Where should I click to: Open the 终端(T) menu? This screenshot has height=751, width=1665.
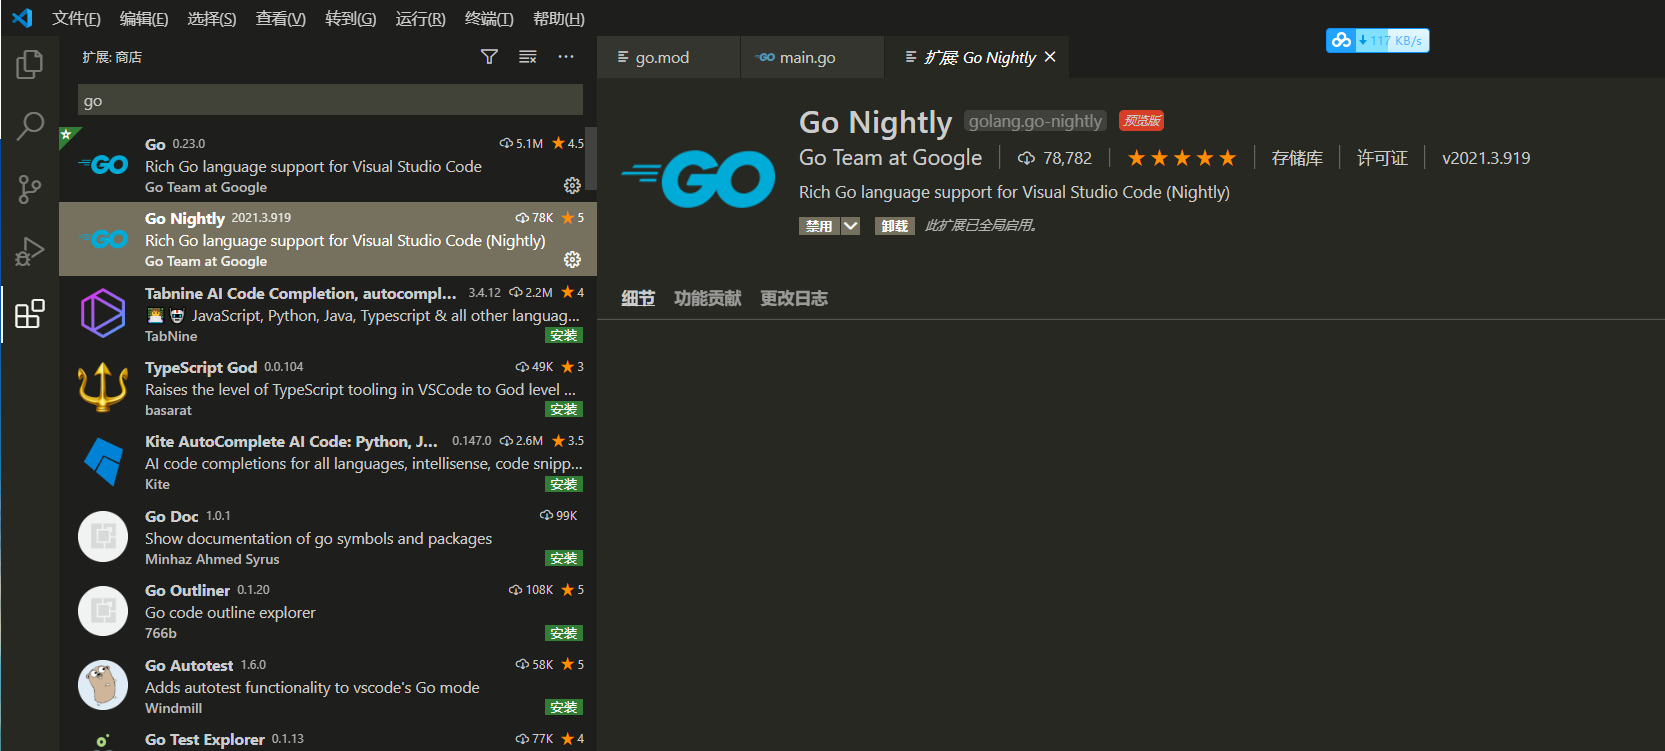489,18
